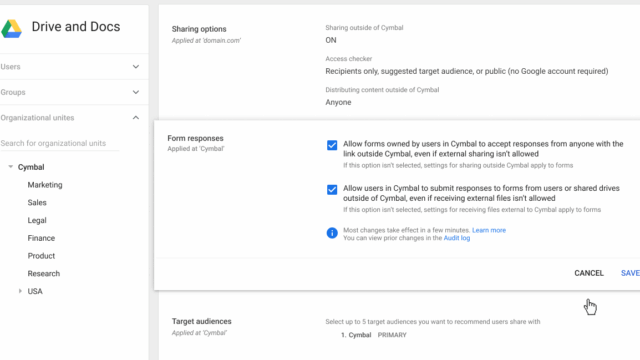The height and width of the screenshot is (360, 640).
Task: Select the Product organizational unit
Action: coord(41,256)
